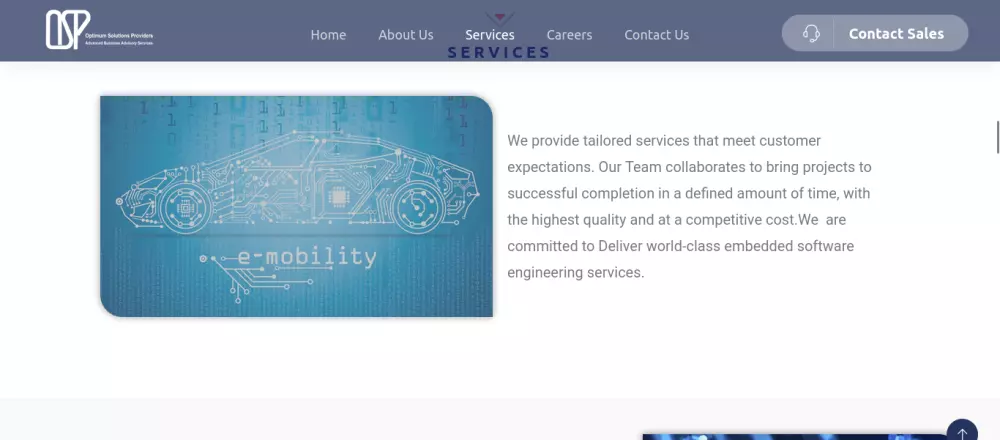Select Services in the navigation bar

(x=490, y=35)
